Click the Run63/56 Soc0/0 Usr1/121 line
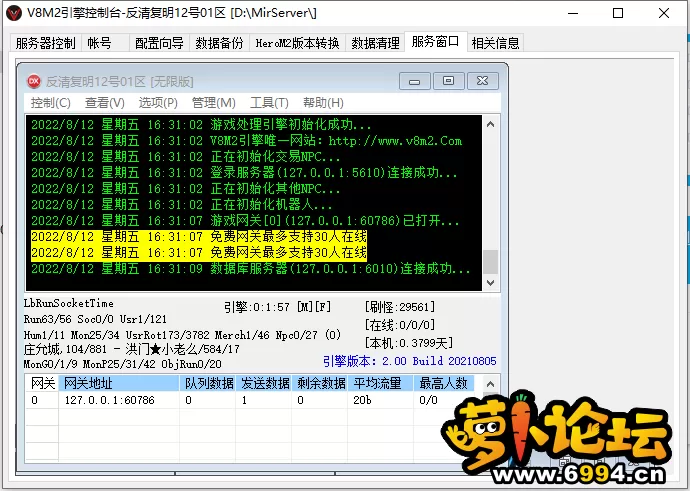The height and width of the screenshot is (491, 690). pyautogui.click(x=95, y=319)
